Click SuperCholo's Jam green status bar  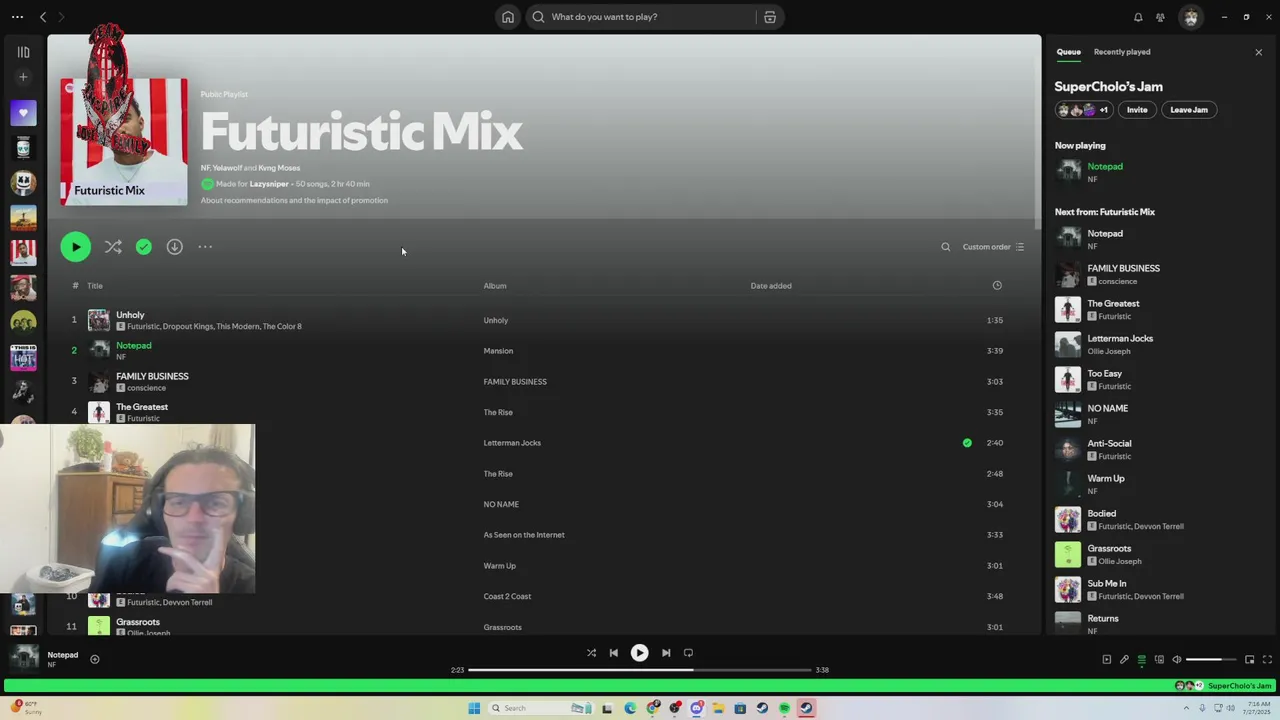[x=640, y=686]
